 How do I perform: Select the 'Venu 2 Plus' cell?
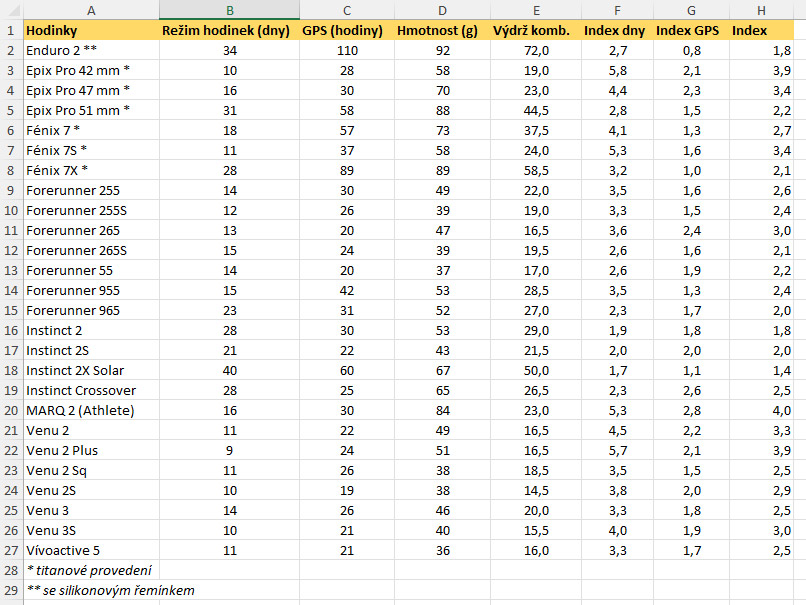(x=91, y=451)
